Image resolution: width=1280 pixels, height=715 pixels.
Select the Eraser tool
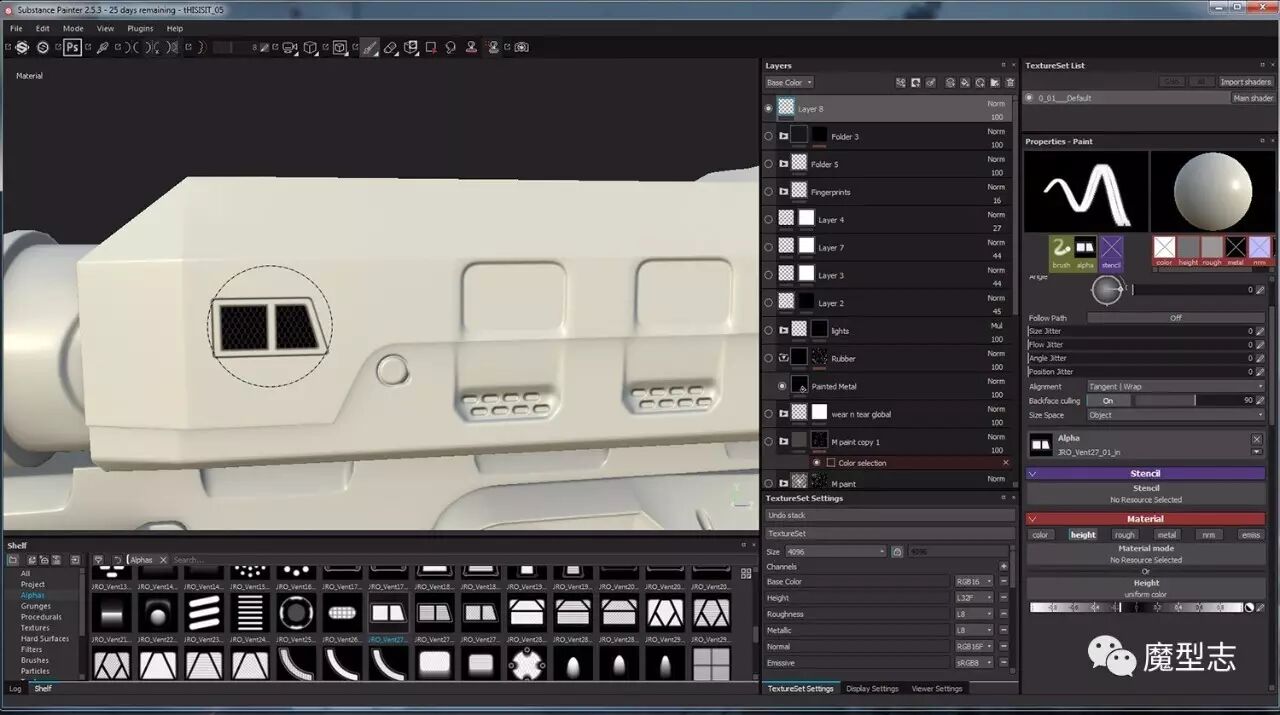pos(391,47)
